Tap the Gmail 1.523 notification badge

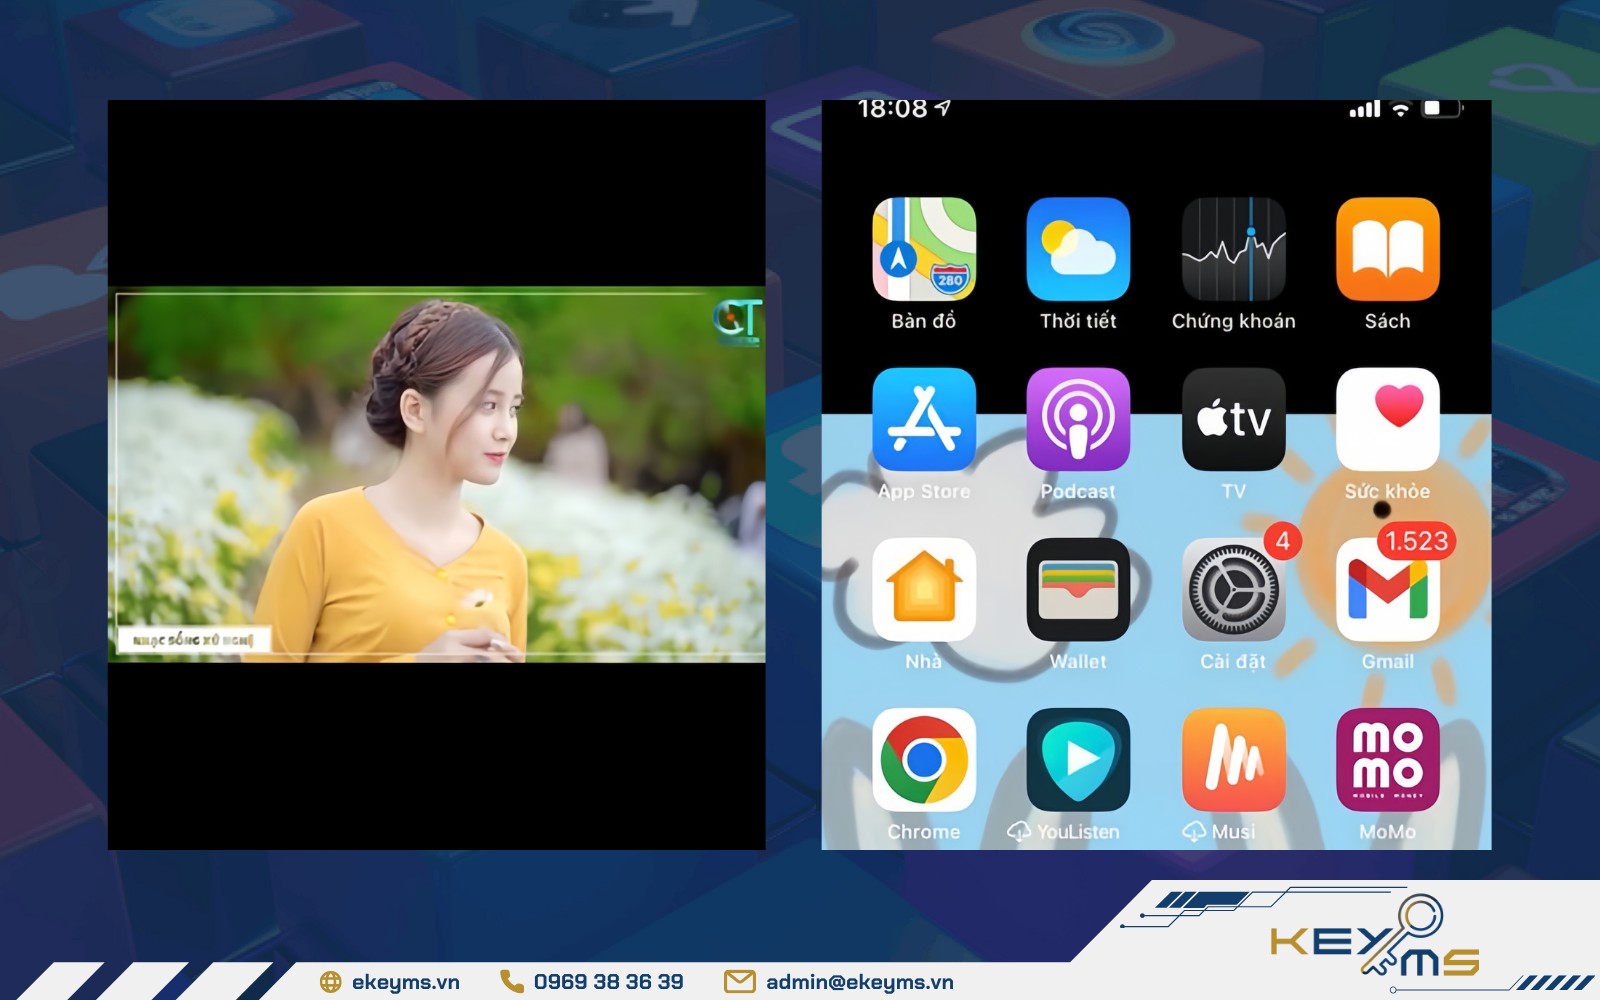click(x=1416, y=541)
